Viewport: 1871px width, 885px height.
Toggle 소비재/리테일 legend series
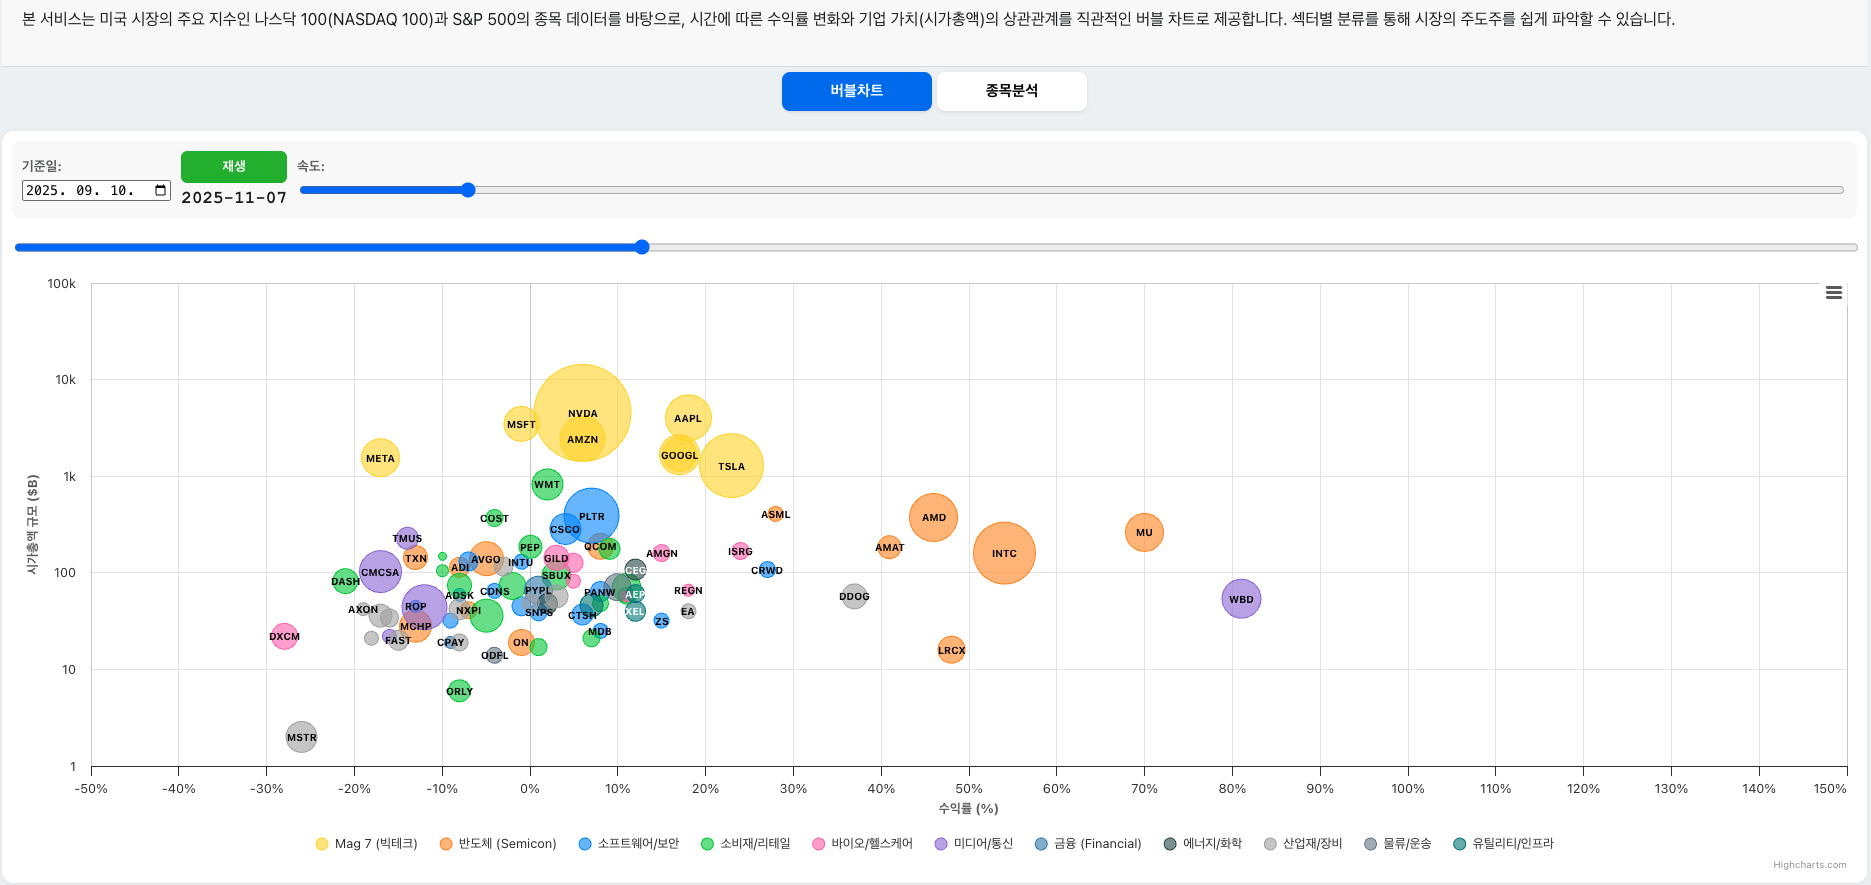coord(745,844)
